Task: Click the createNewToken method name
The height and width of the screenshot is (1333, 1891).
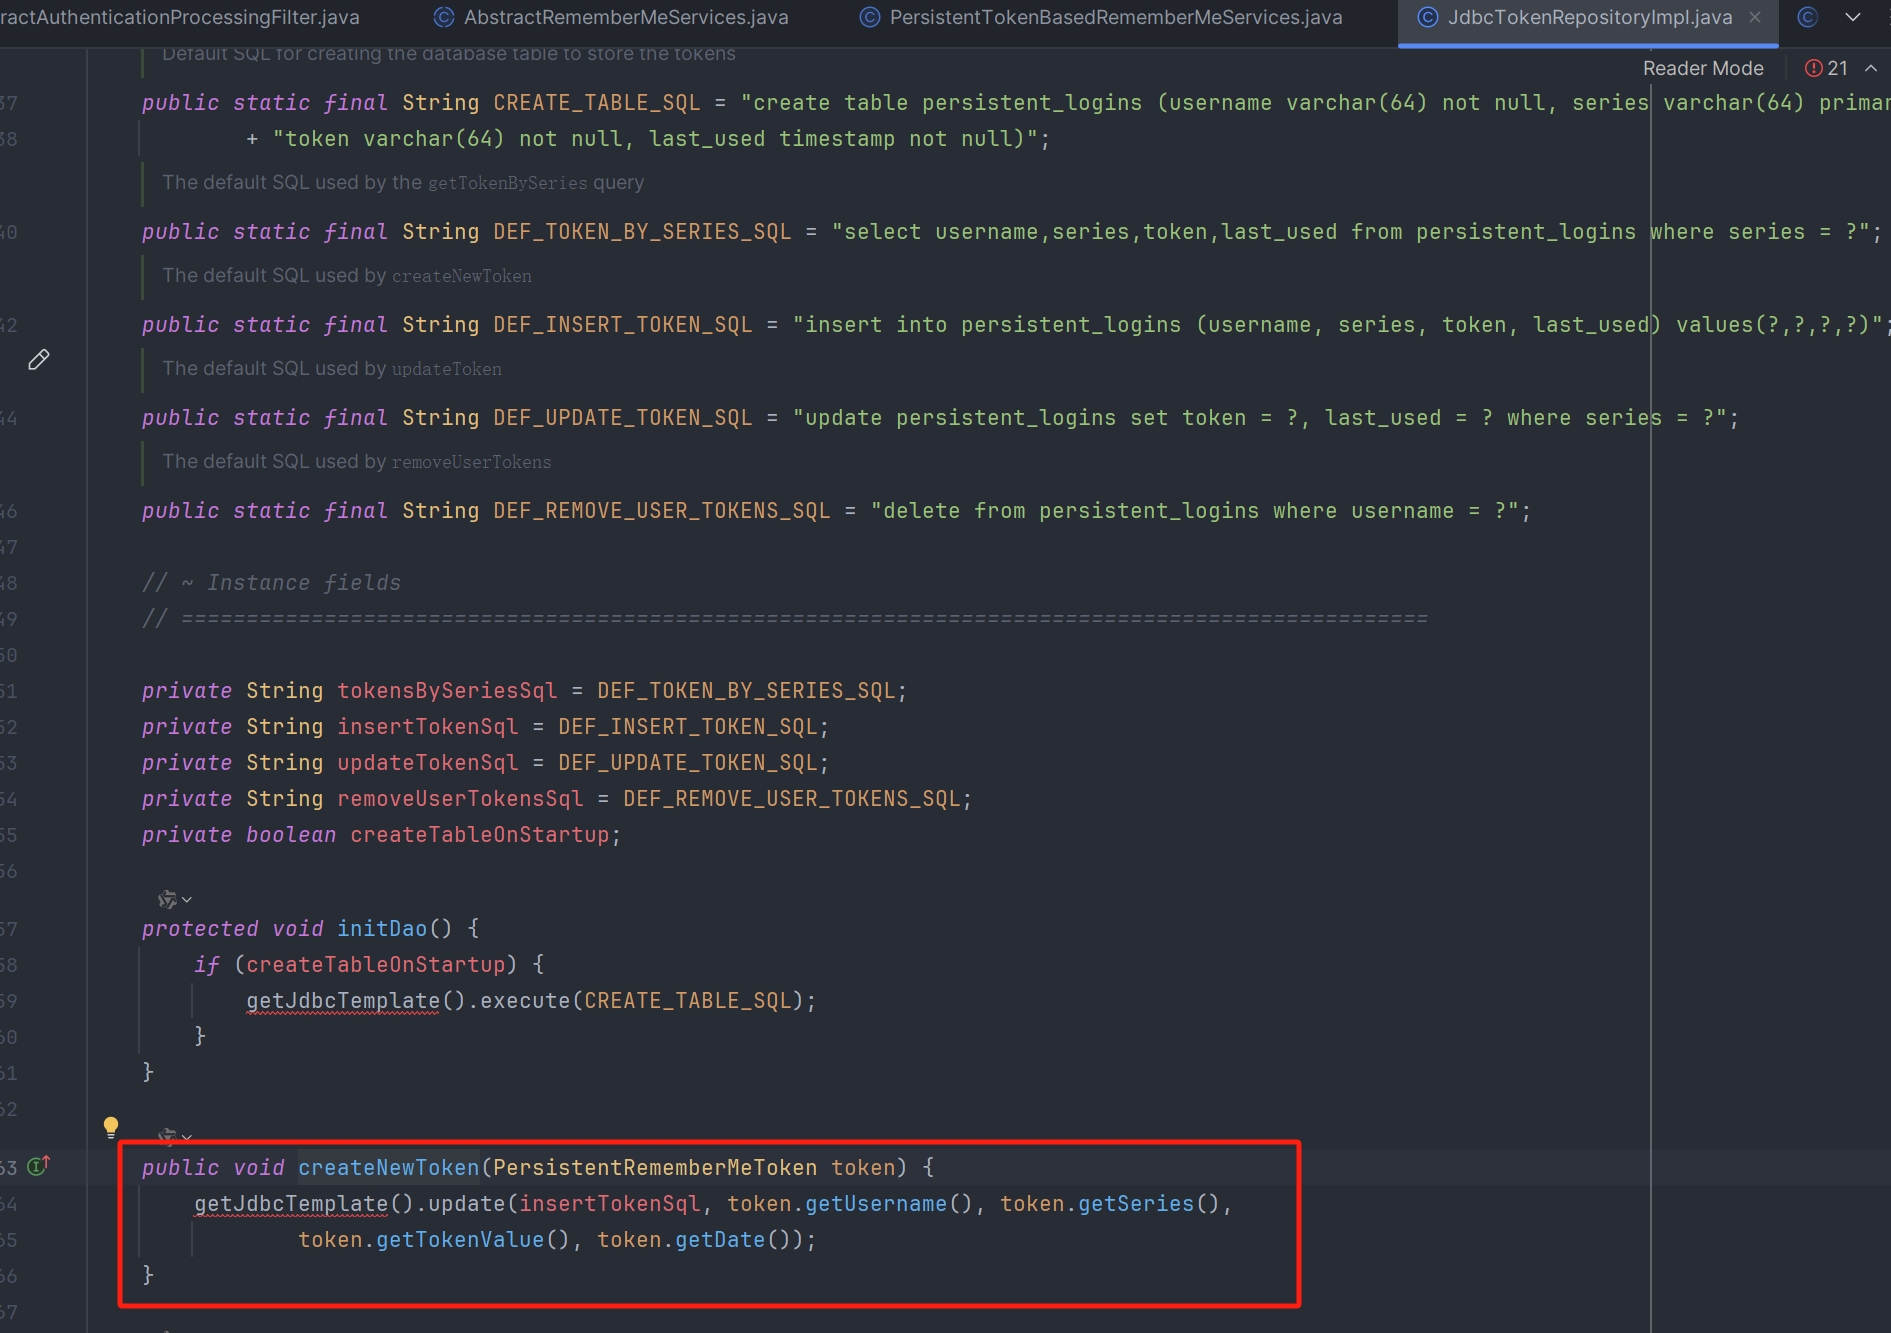Action: click(388, 1168)
